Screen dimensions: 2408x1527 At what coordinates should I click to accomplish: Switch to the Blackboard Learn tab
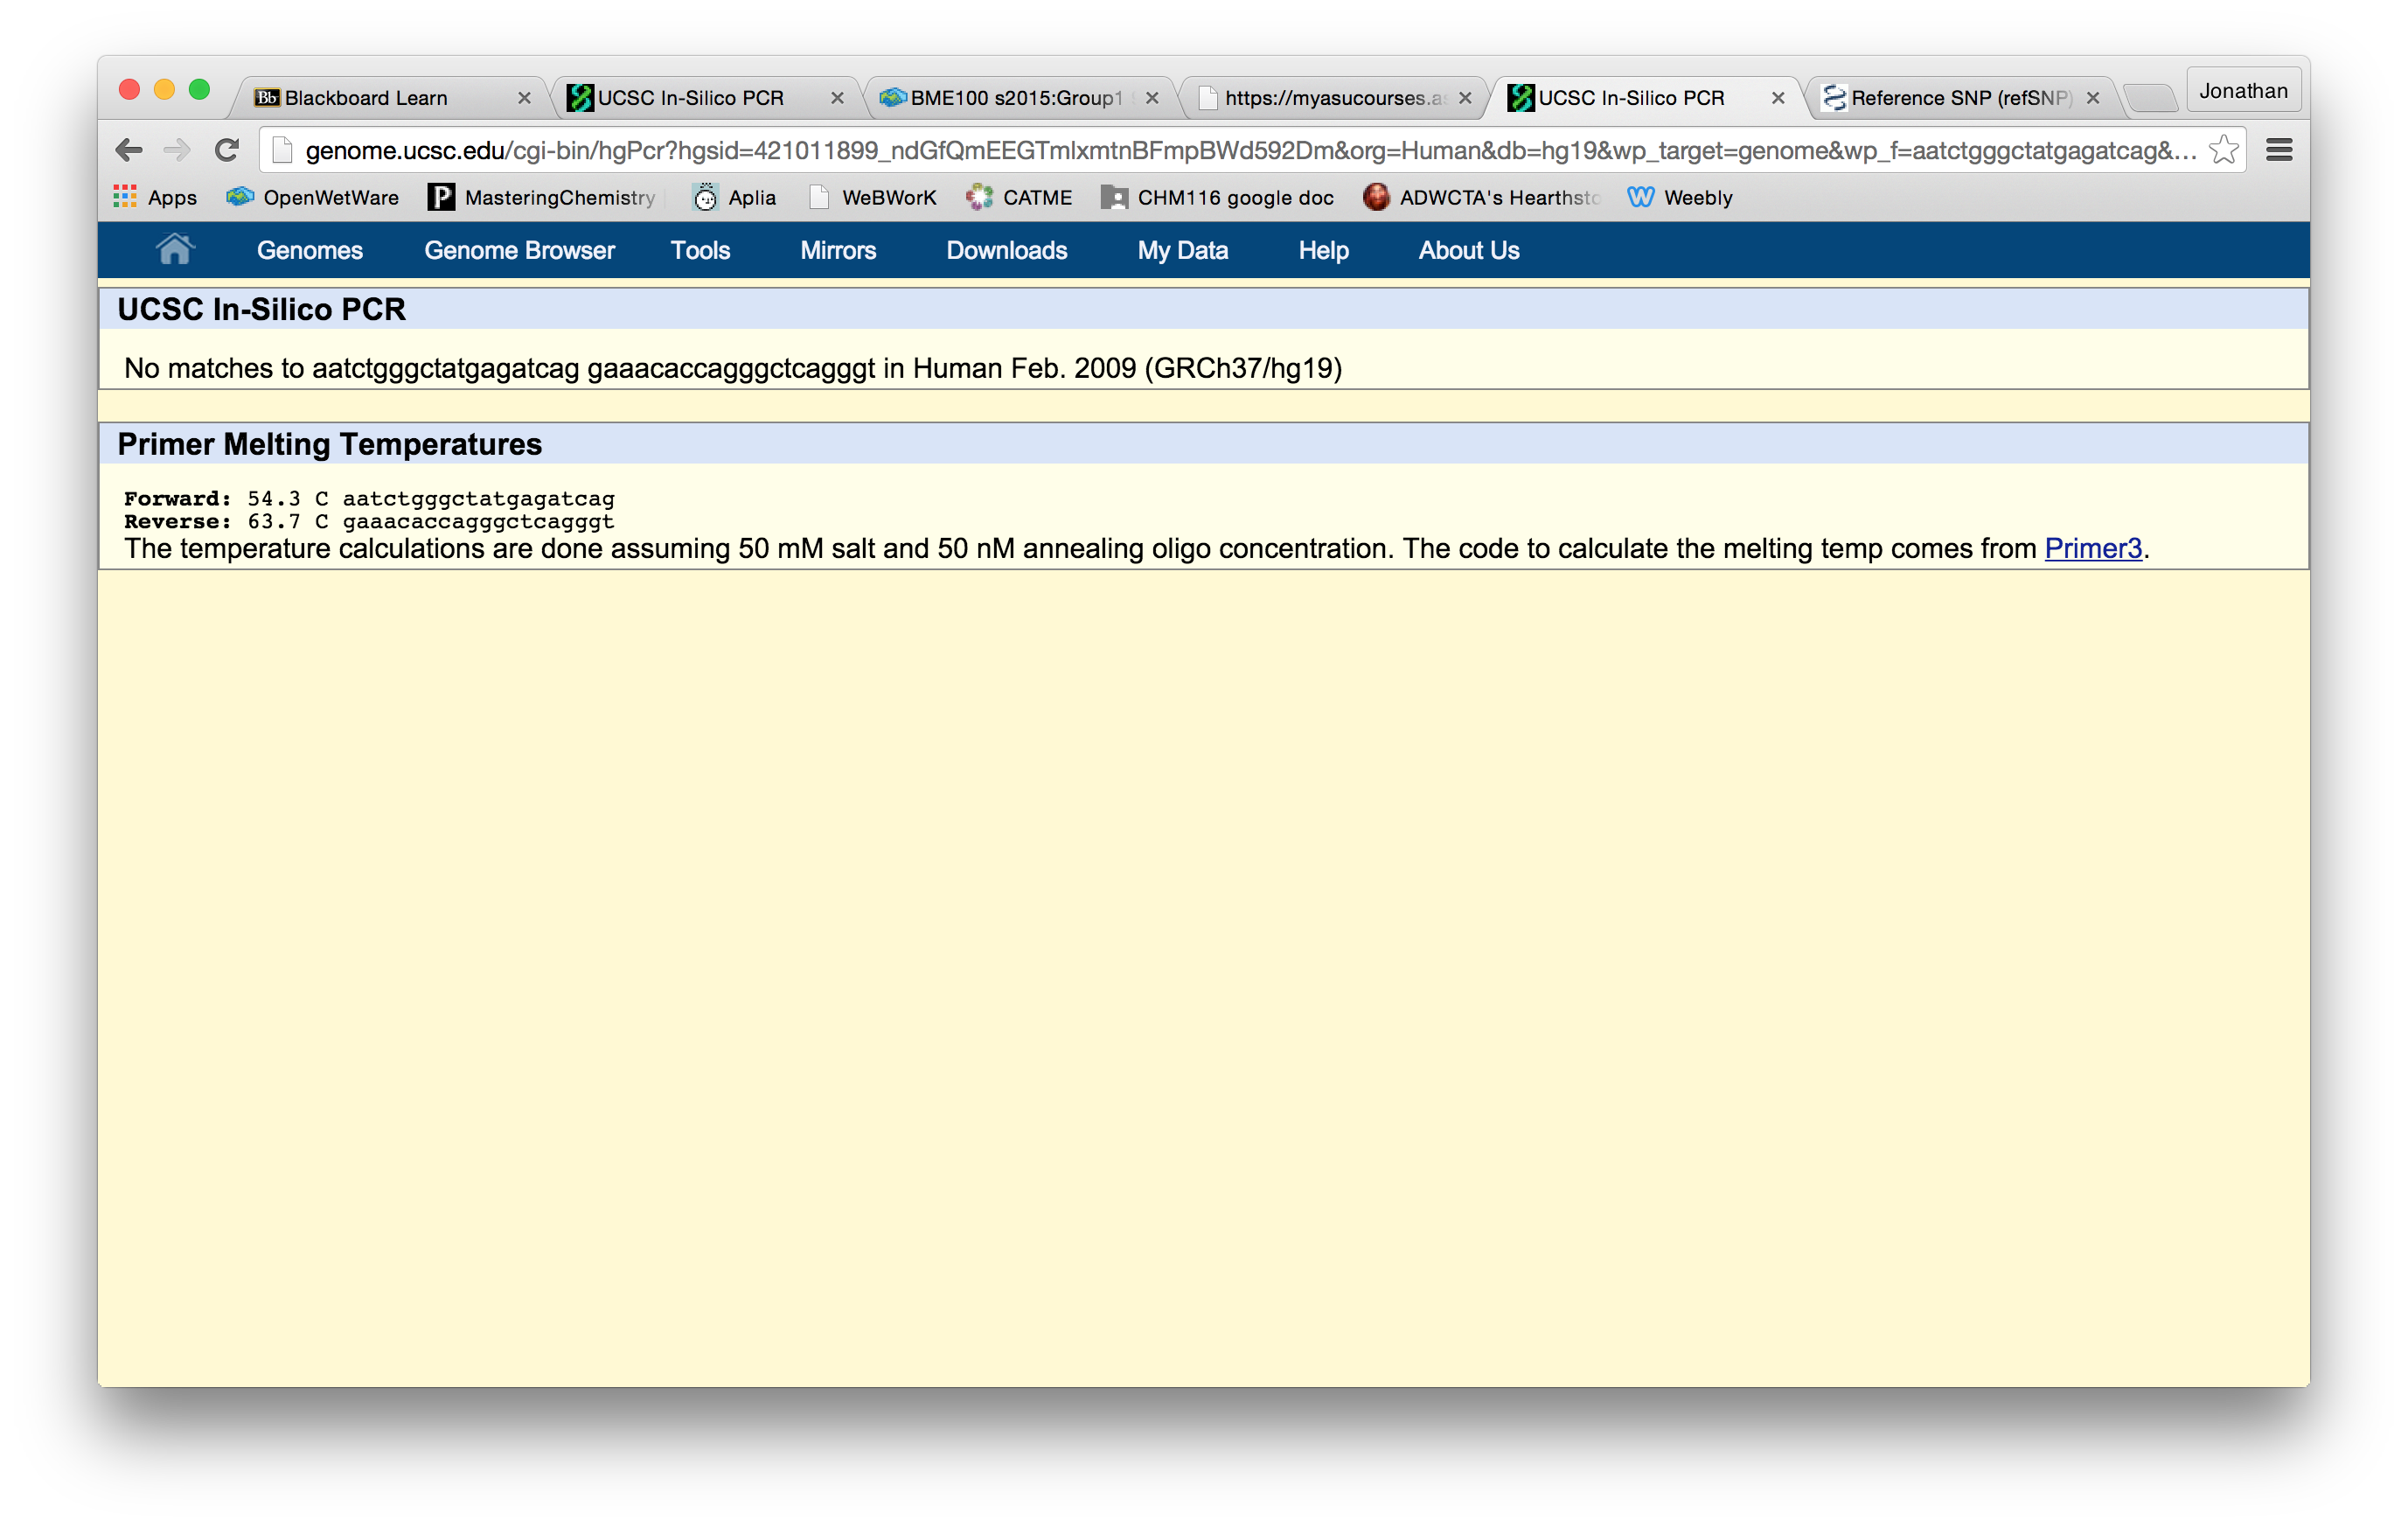click(x=366, y=98)
